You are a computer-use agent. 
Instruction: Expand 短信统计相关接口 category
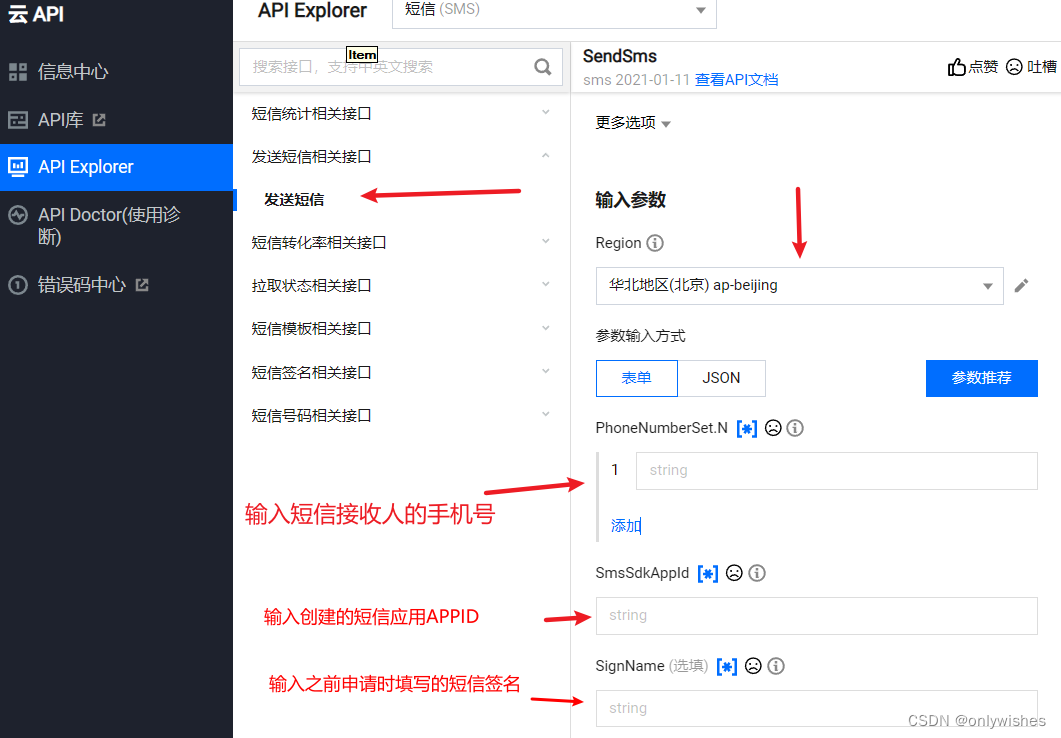click(400, 114)
